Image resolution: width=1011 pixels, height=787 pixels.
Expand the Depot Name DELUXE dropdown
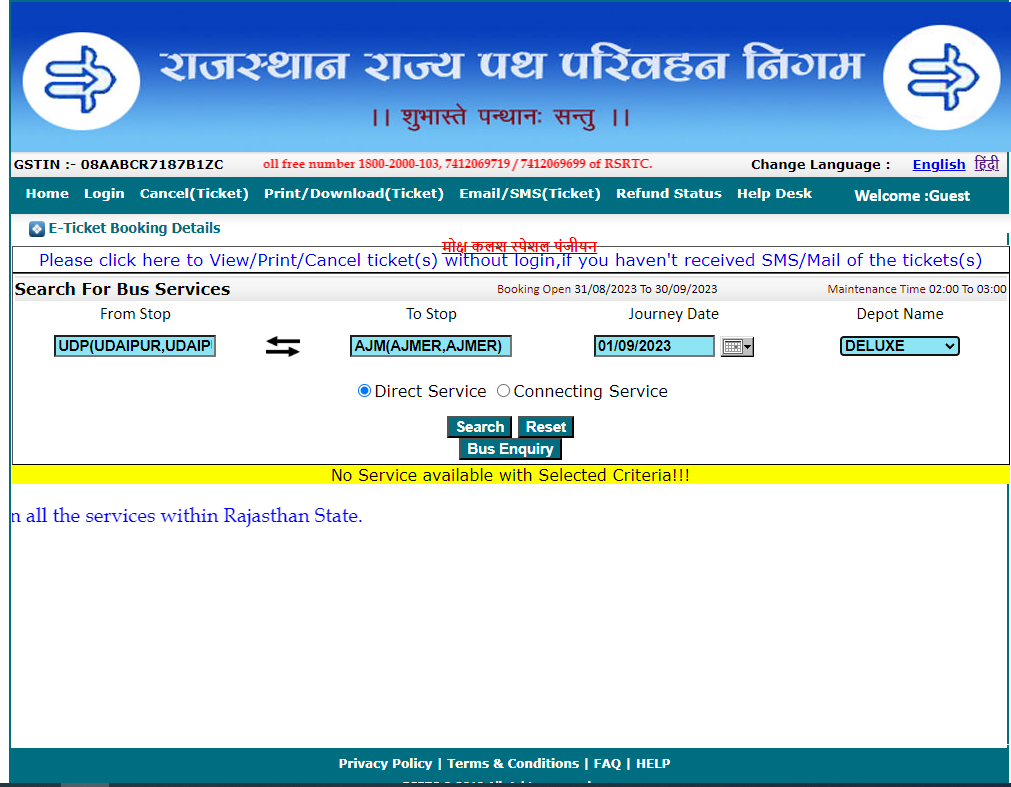click(x=899, y=346)
